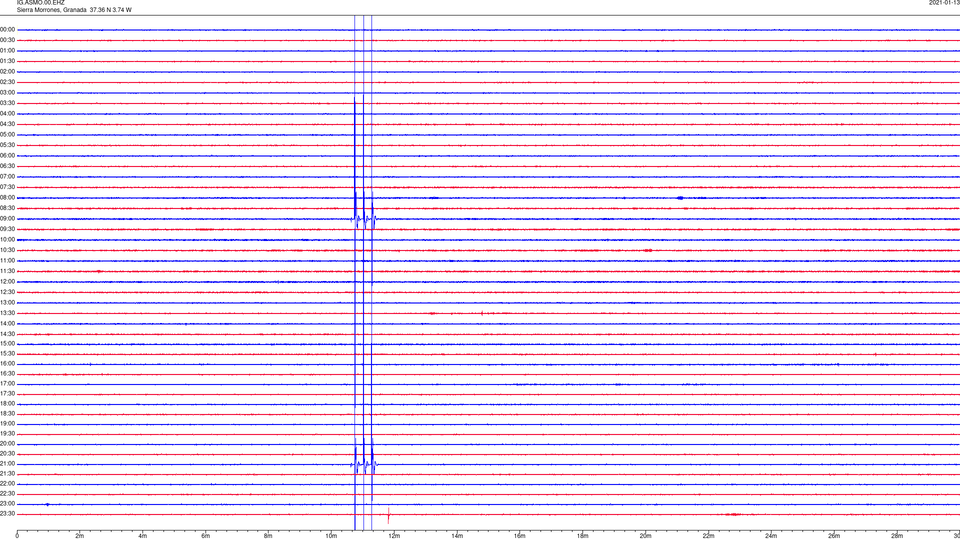Select the 18:30 trace time label
This screenshot has width=960, height=540.
(x=7, y=414)
